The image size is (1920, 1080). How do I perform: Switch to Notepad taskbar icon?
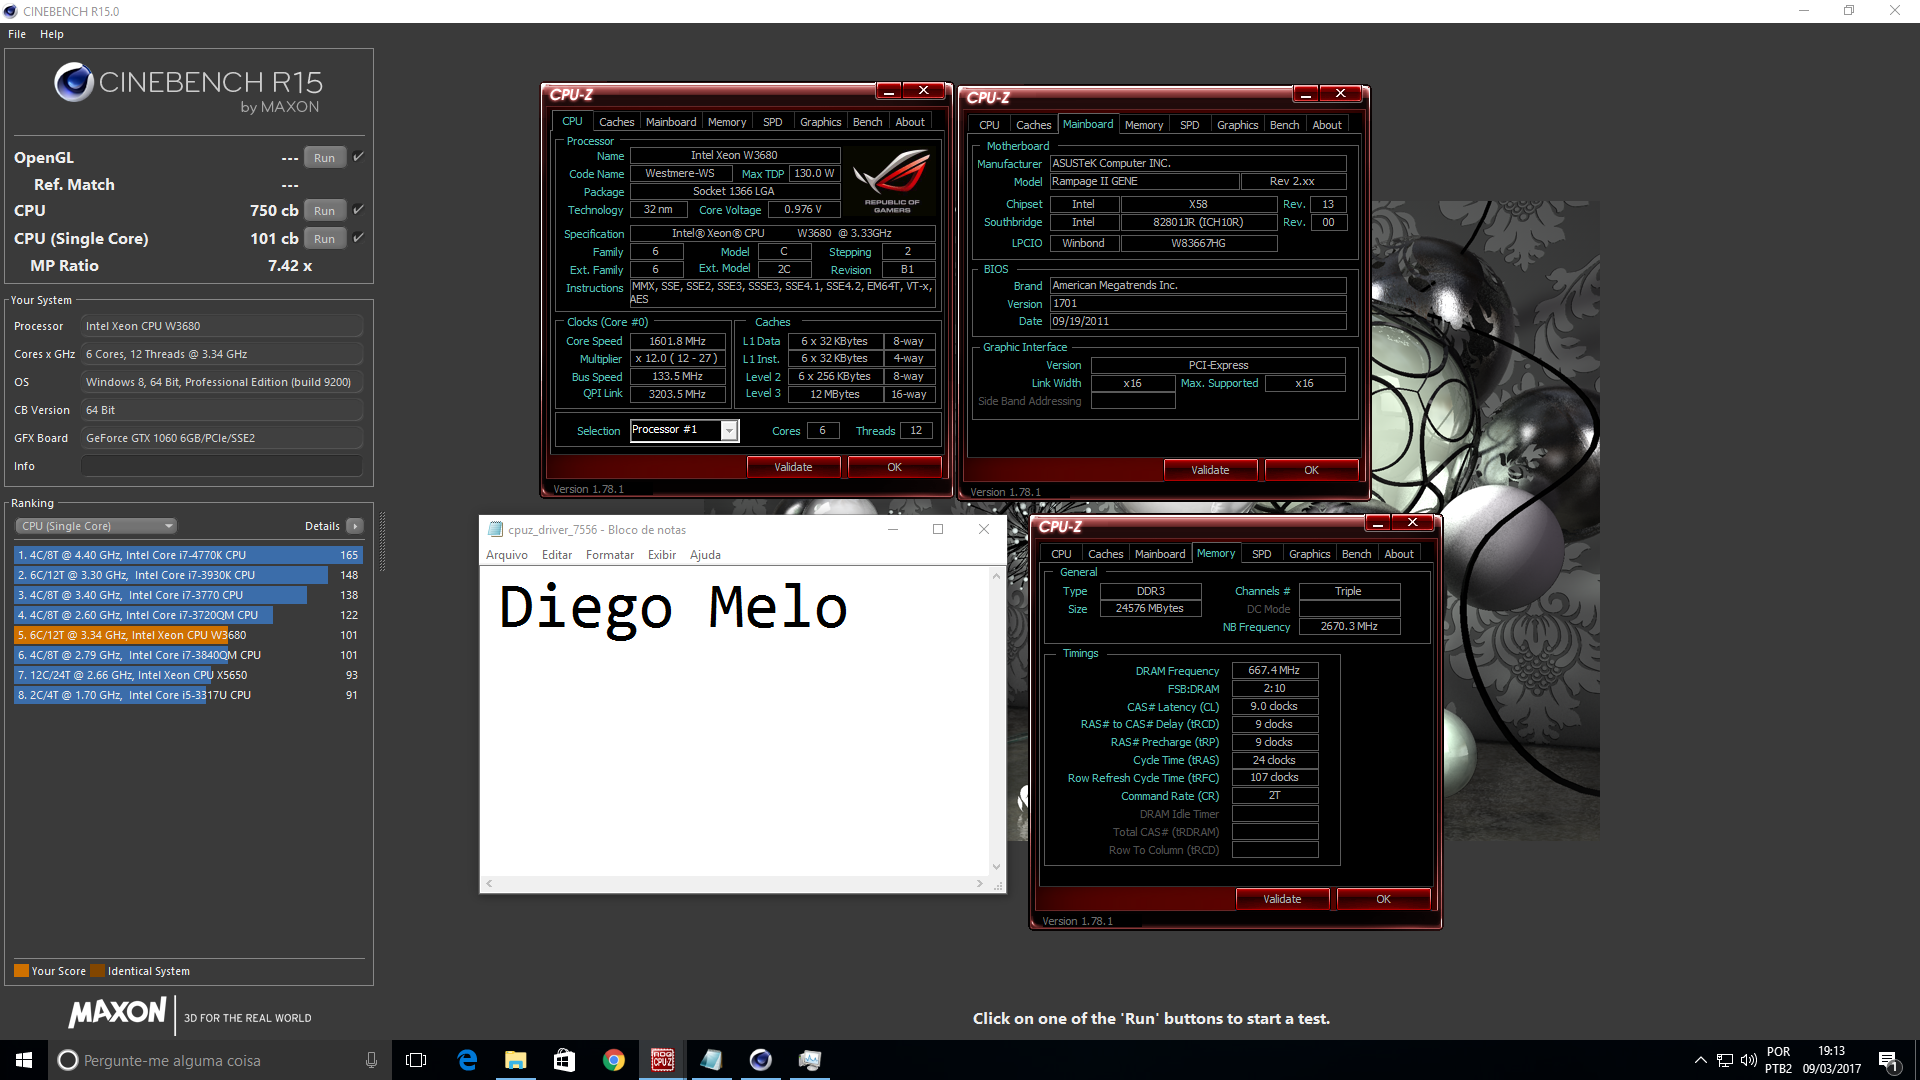(711, 1060)
